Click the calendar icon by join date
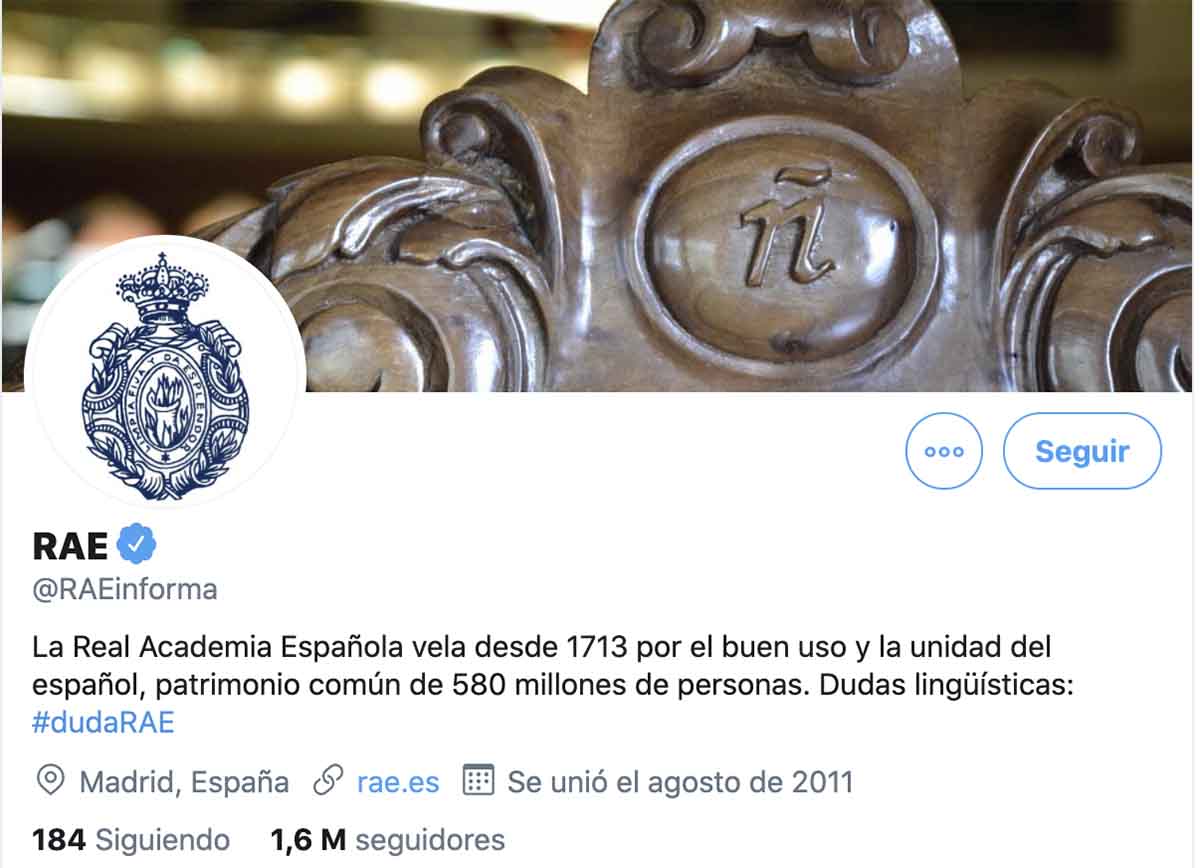 coord(480,780)
